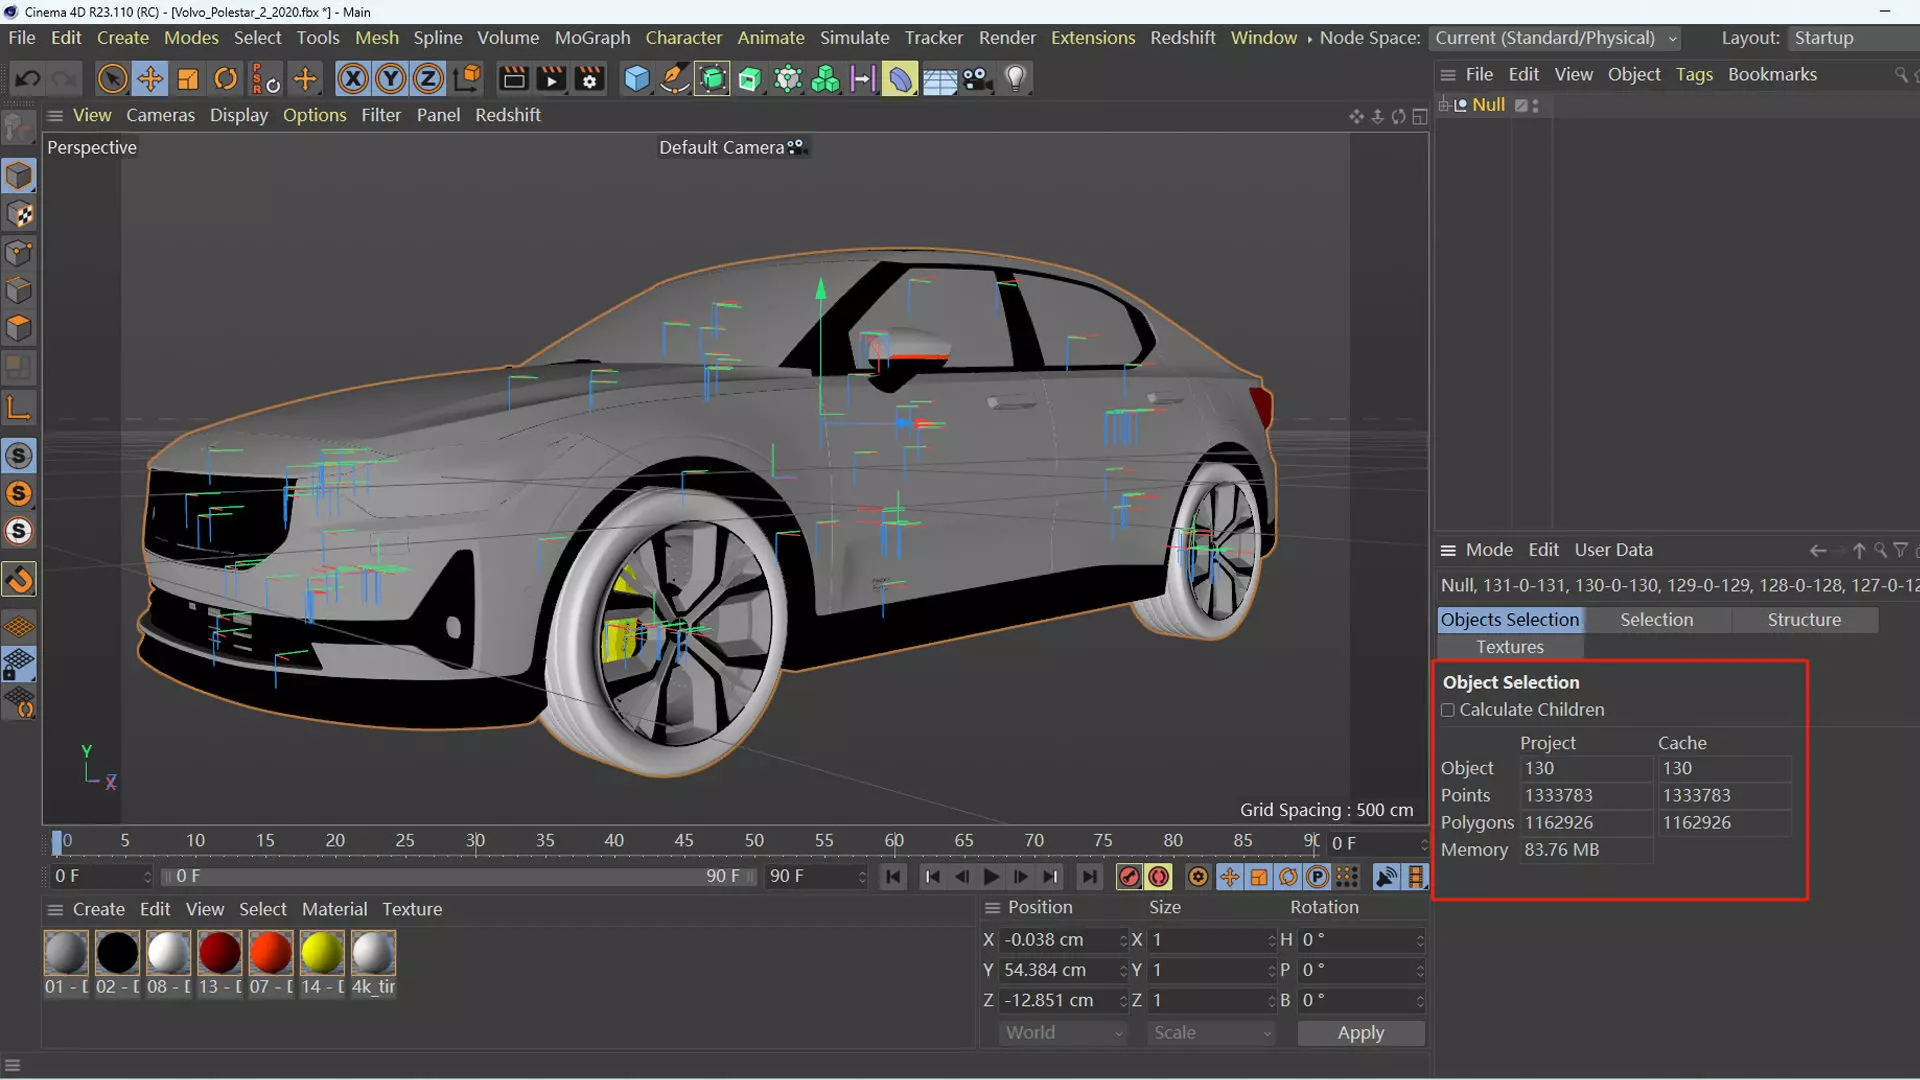The image size is (1920, 1080).
Task: Toggle Position keyframe recording
Action: 1229,877
